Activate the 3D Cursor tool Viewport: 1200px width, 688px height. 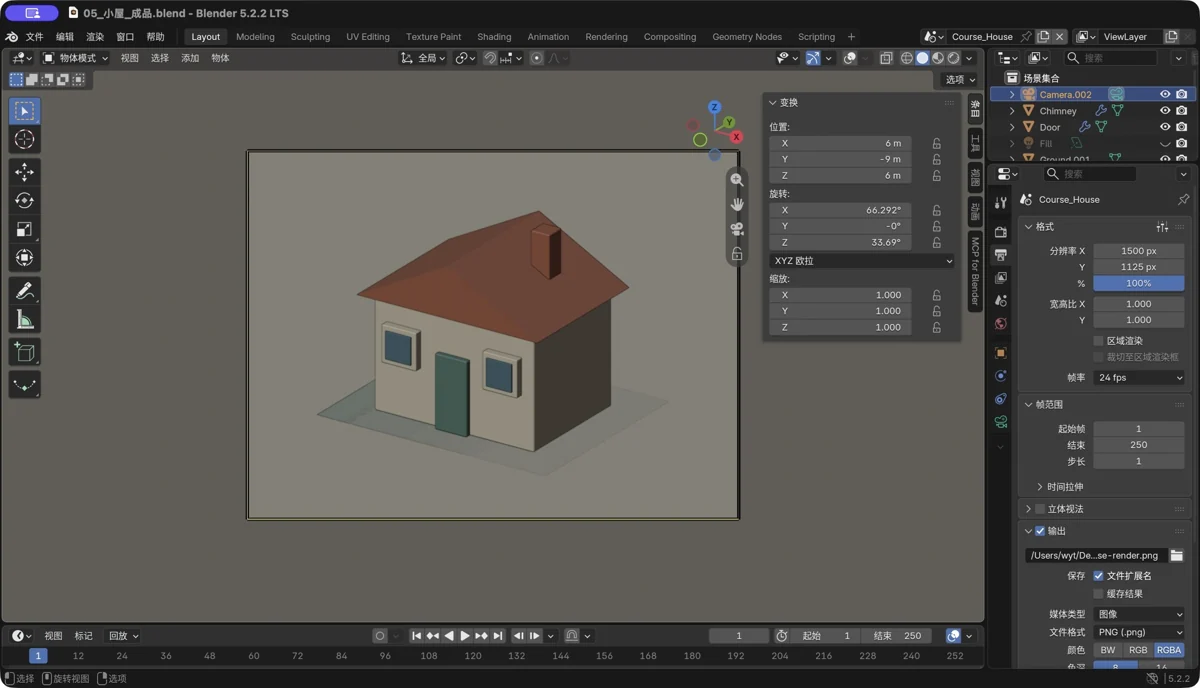click(x=25, y=140)
